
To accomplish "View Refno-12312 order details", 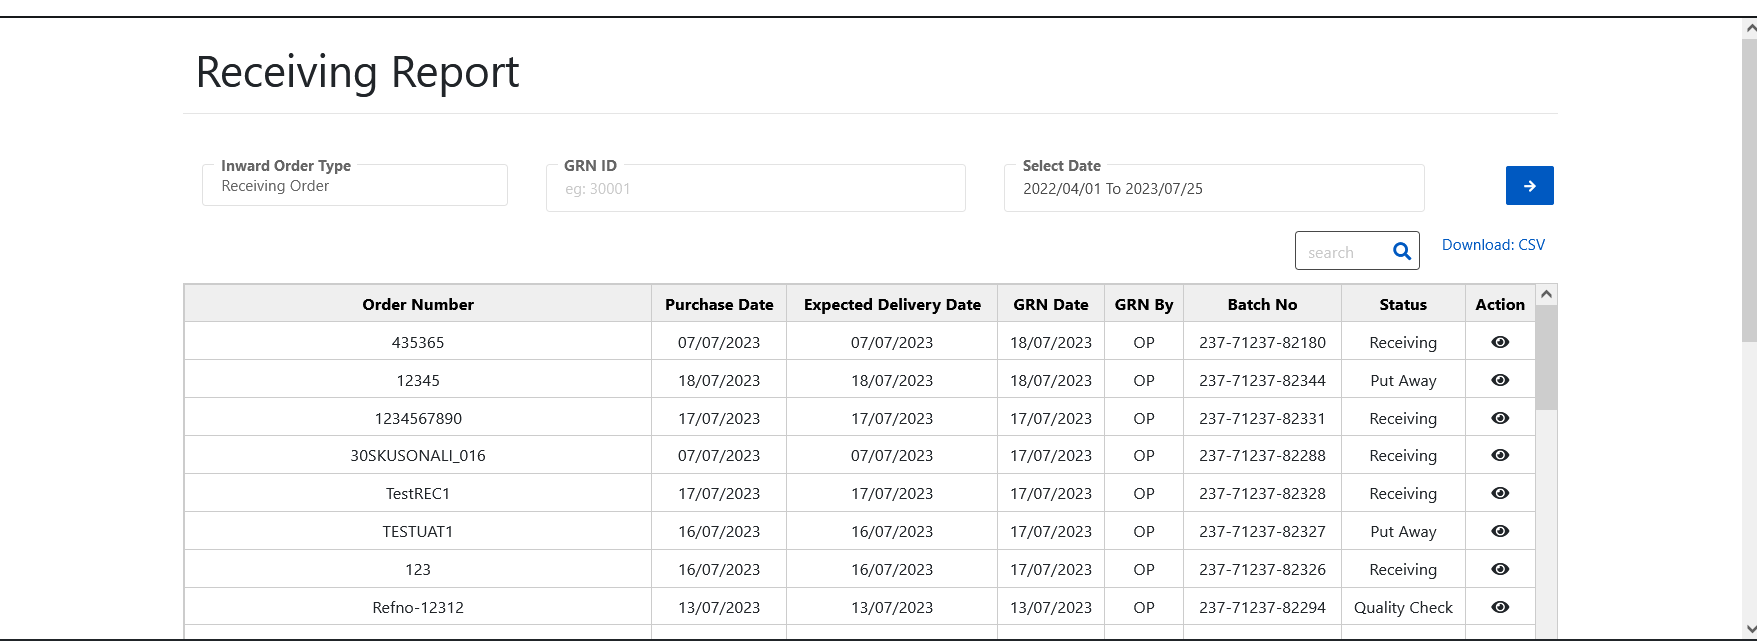I will (x=1499, y=607).
